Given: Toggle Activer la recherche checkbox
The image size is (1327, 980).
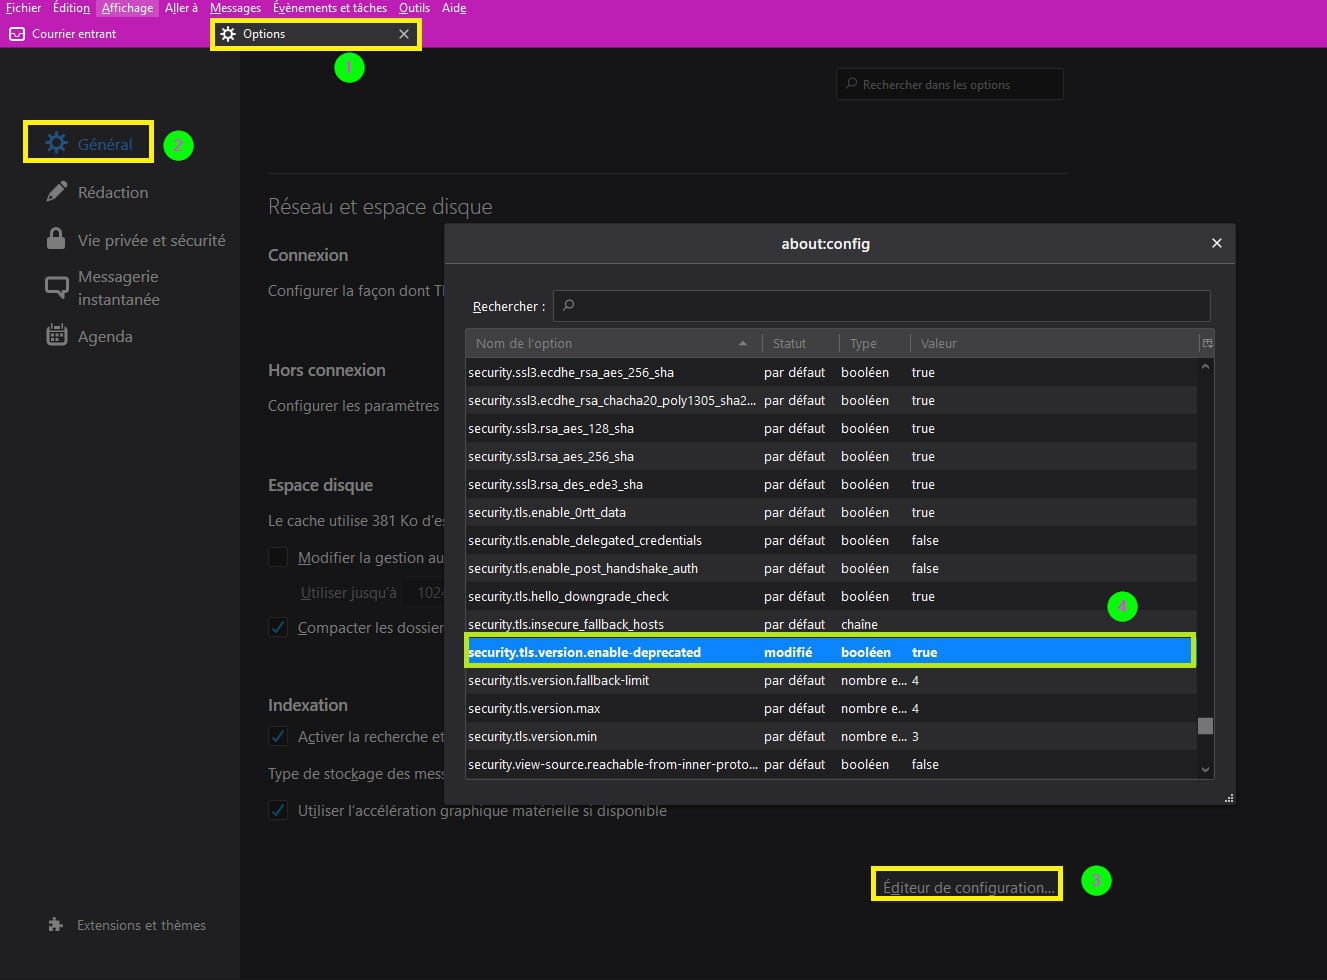Looking at the screenshot, I should point(278,736).
